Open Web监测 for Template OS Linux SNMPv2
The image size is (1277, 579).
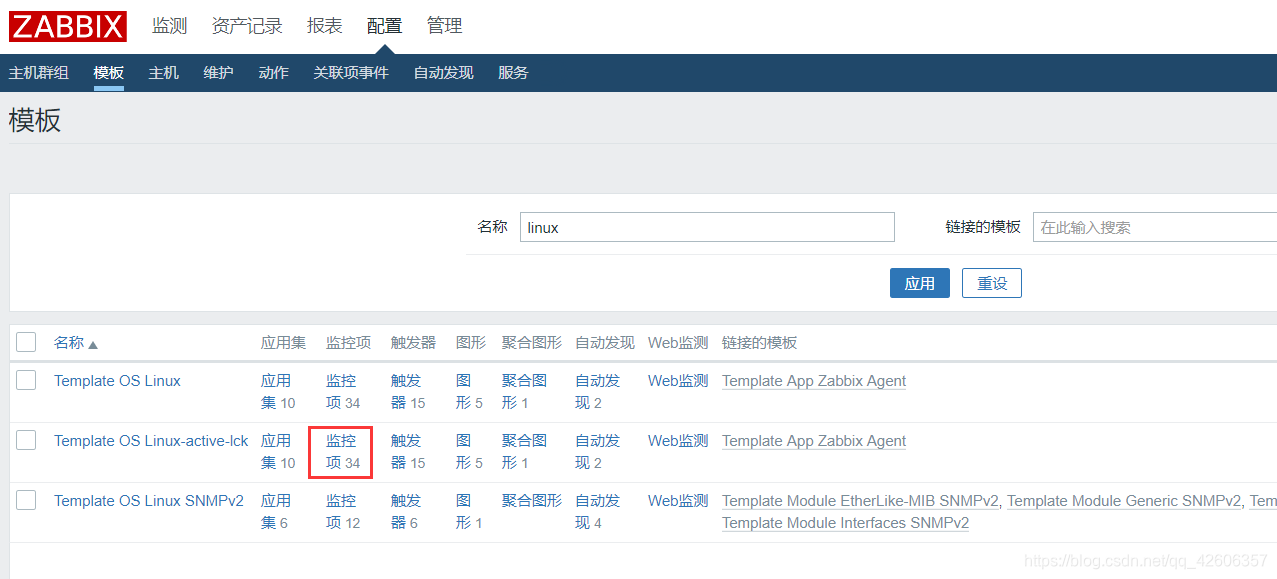(678, 501)
